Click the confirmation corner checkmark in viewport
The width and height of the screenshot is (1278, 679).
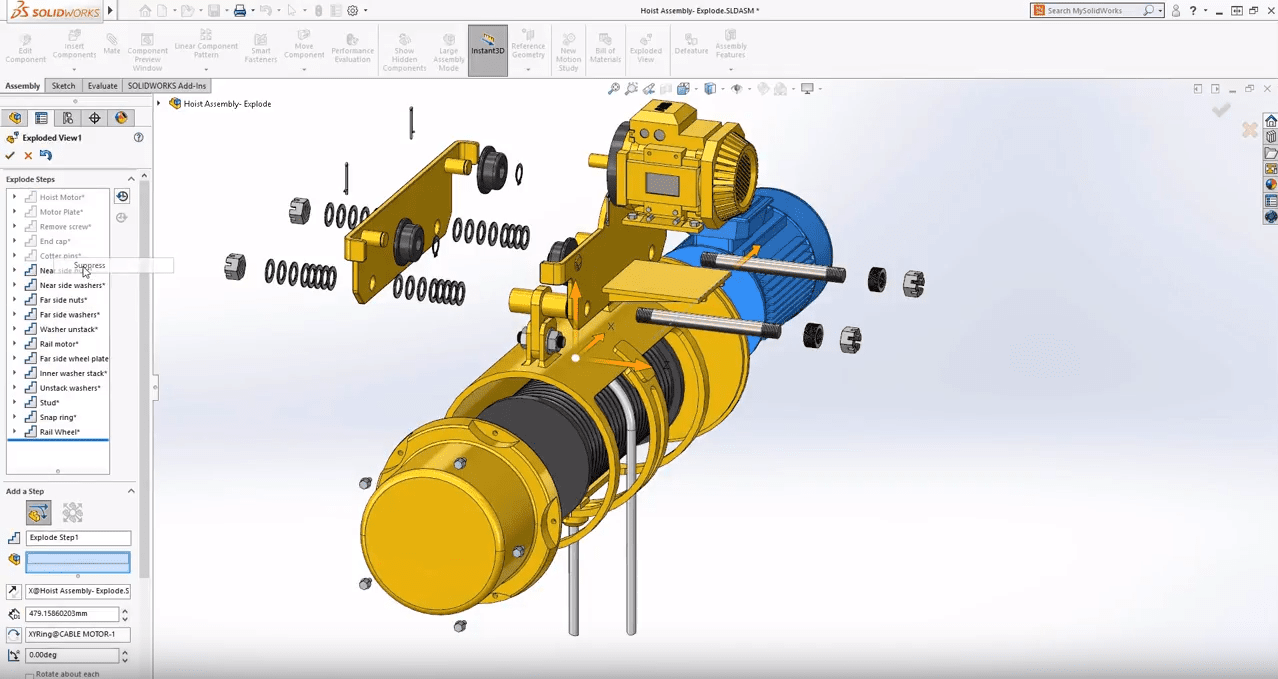point(1221,109)
